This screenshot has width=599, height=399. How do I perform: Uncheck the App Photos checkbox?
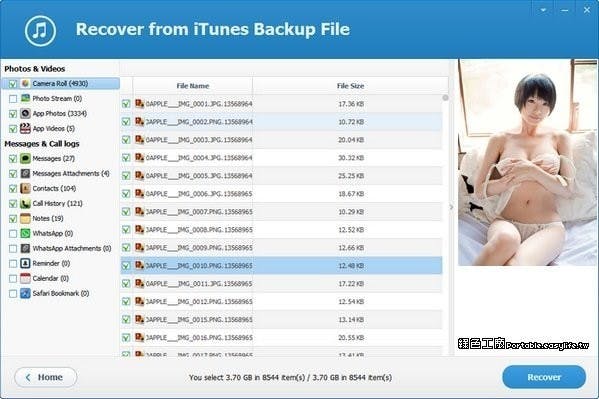(13, 114)
